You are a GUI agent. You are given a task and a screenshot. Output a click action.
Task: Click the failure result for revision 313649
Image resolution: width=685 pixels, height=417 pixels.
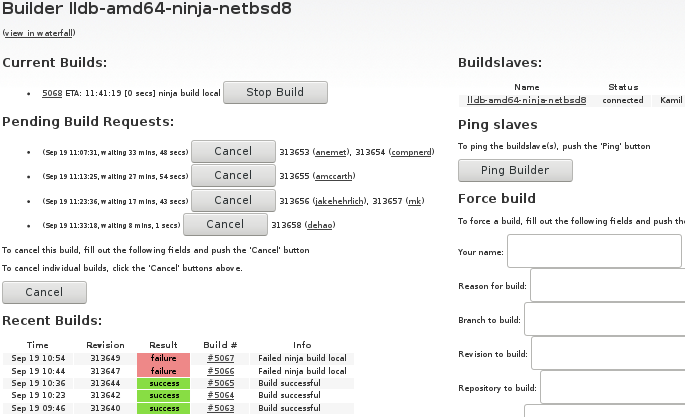pos(163,358)
